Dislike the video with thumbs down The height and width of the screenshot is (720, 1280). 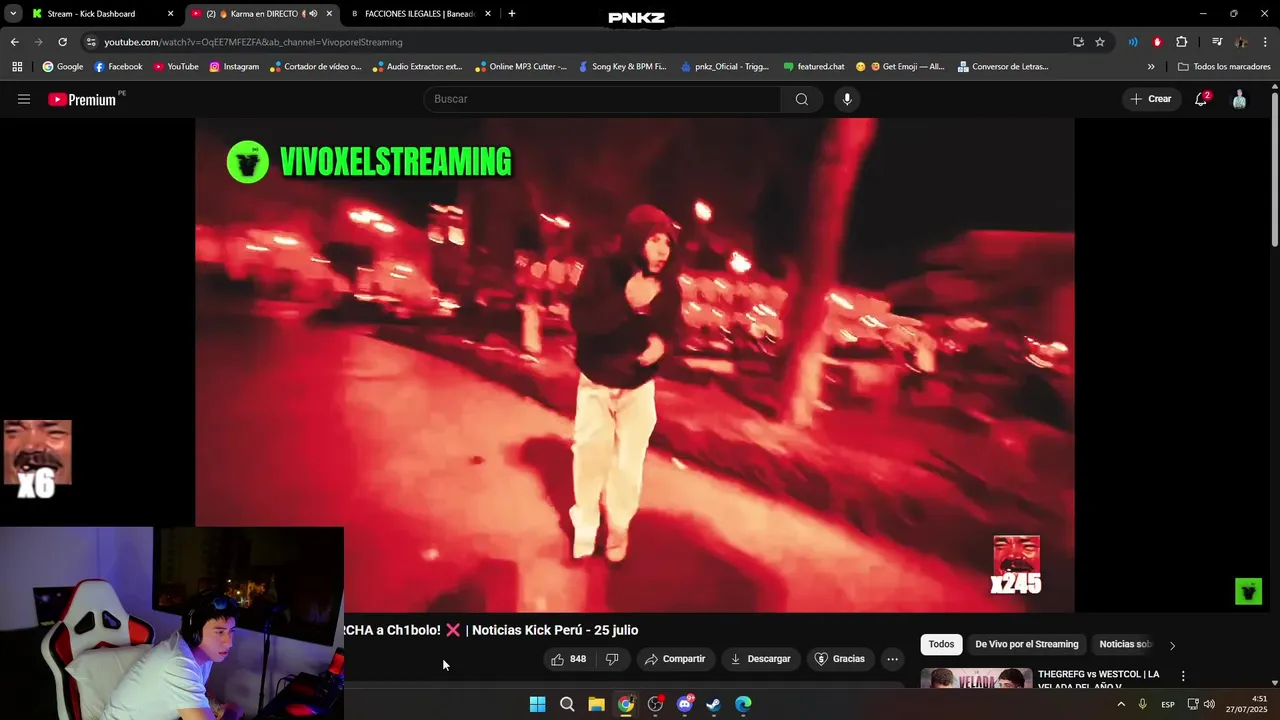(612, 659)
